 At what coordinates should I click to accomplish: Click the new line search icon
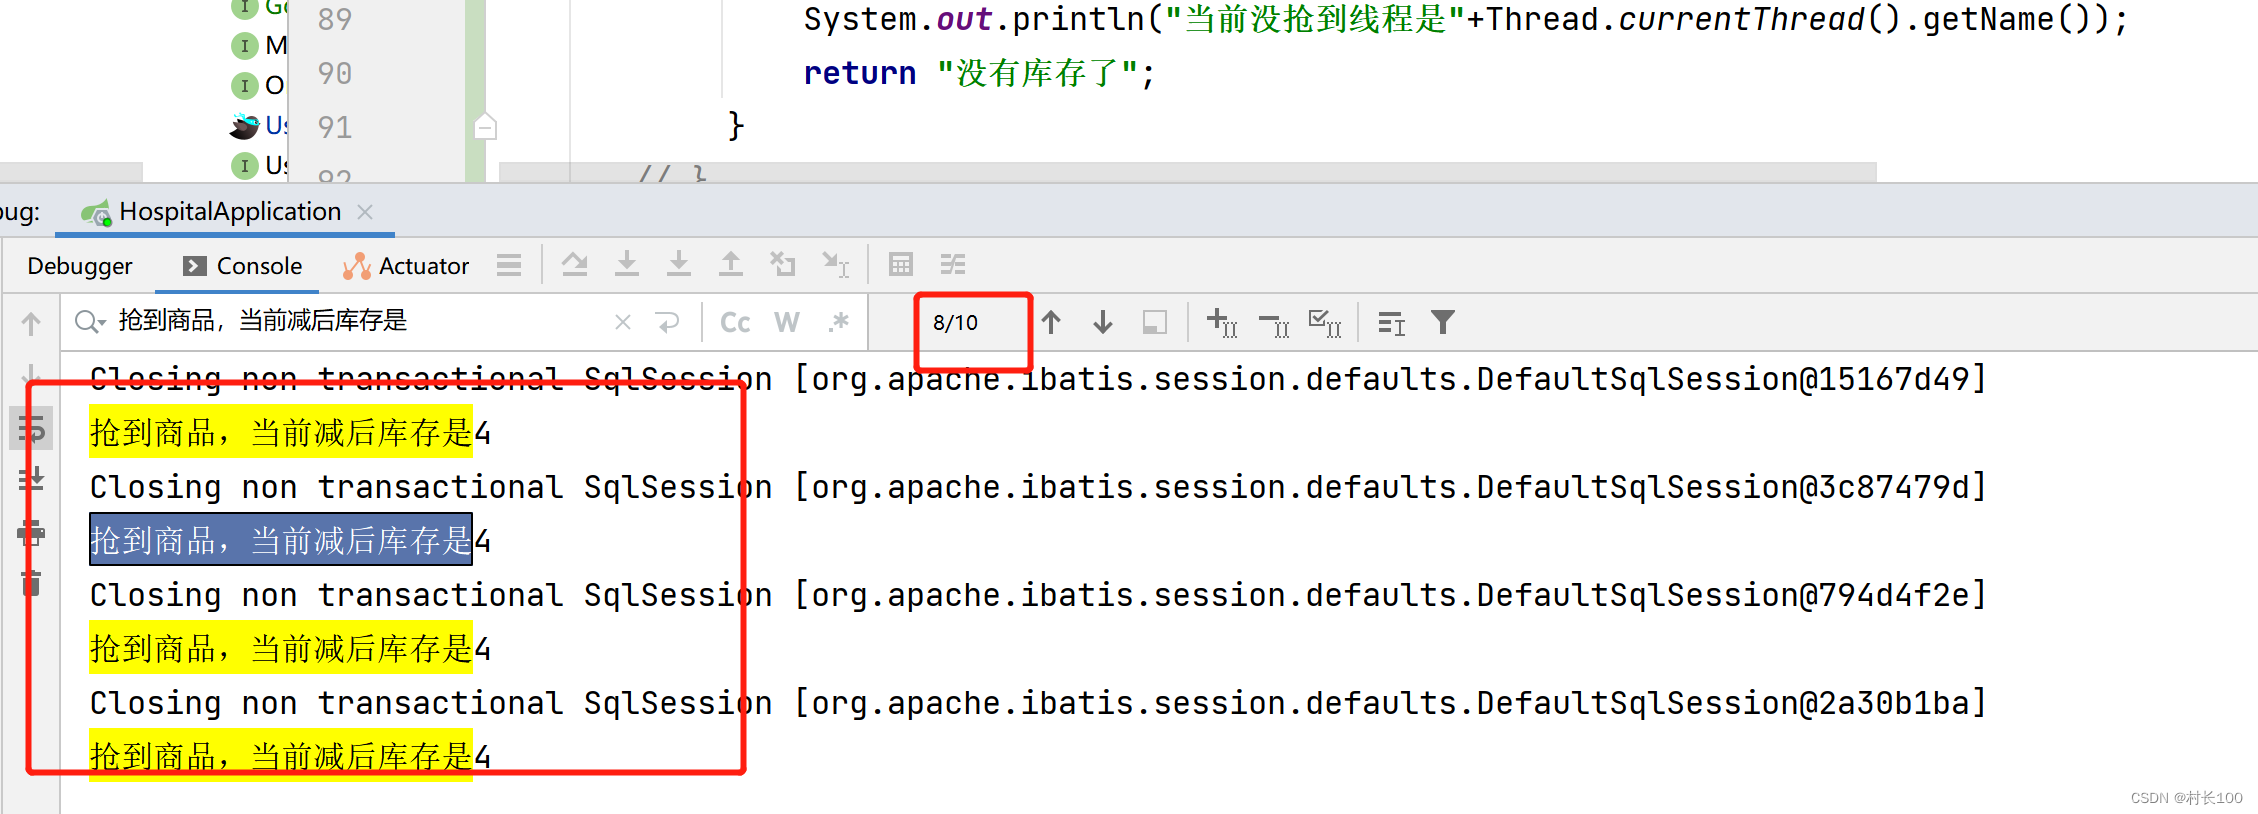(667, 322)
